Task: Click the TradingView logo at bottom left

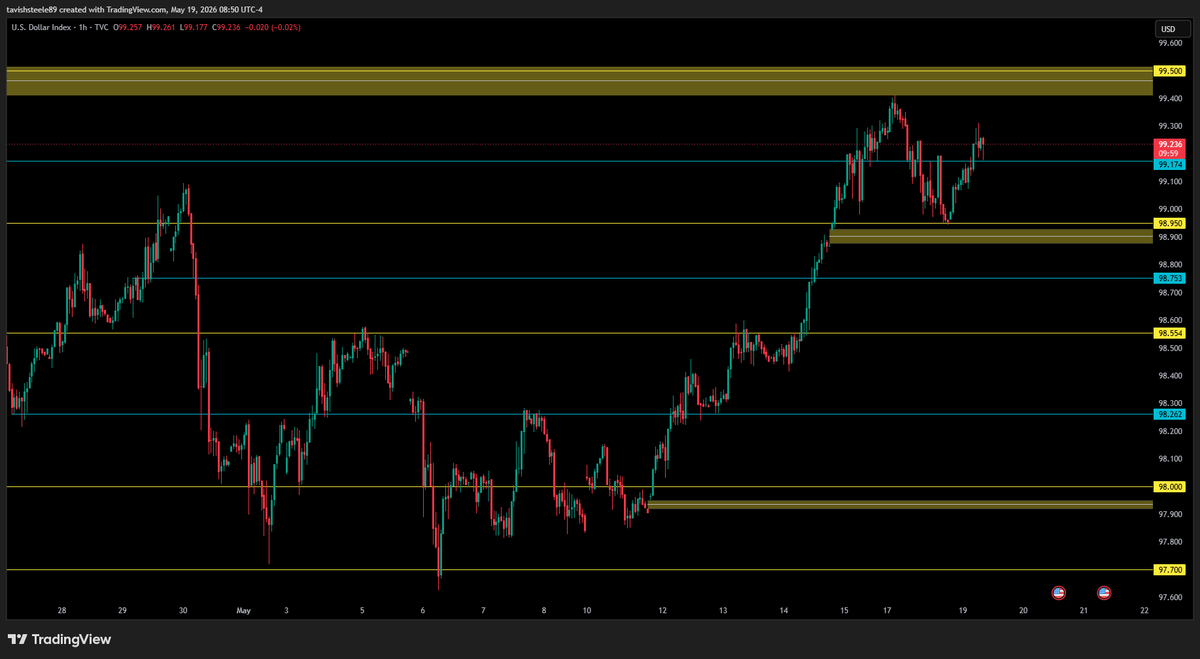Action: pos(60,639)
